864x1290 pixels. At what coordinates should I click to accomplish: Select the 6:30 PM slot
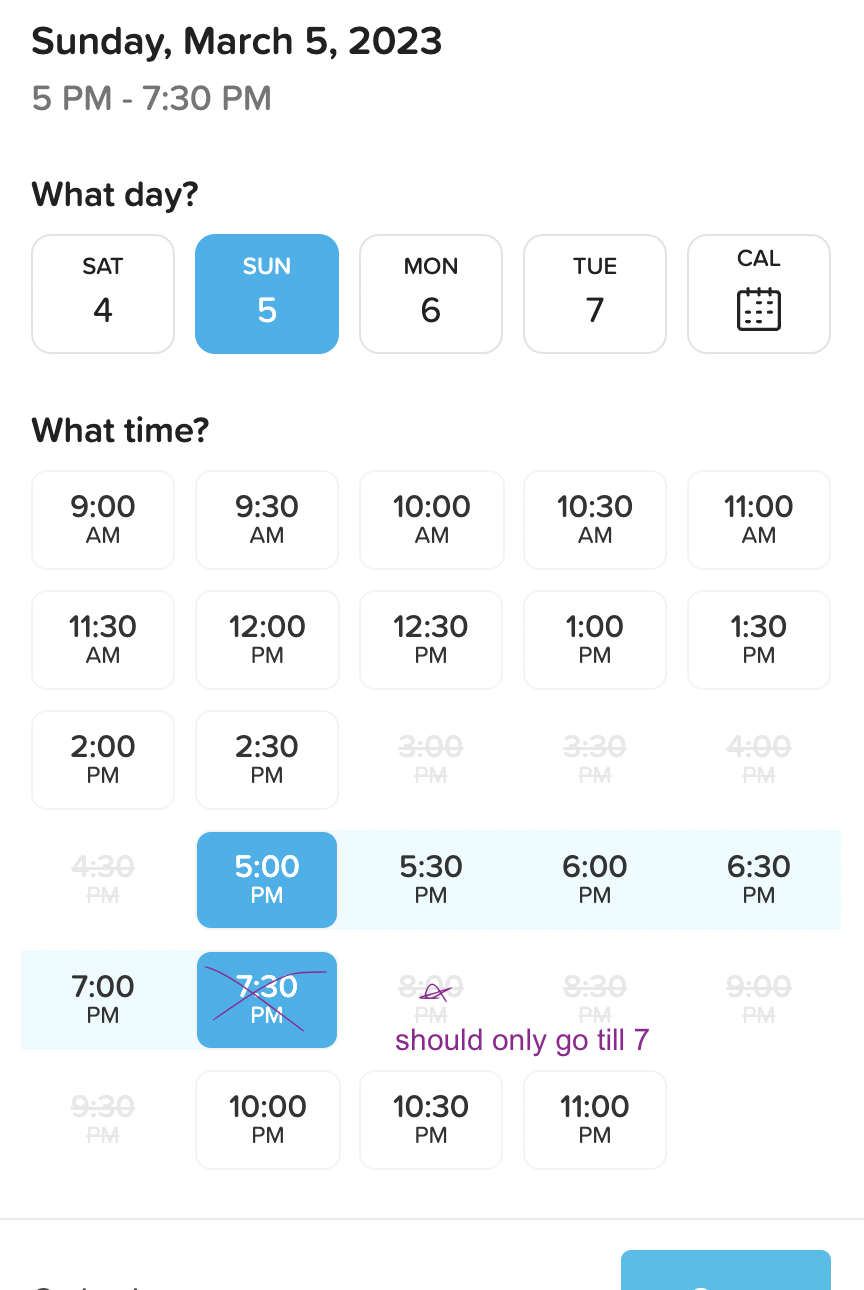(758, 880)
